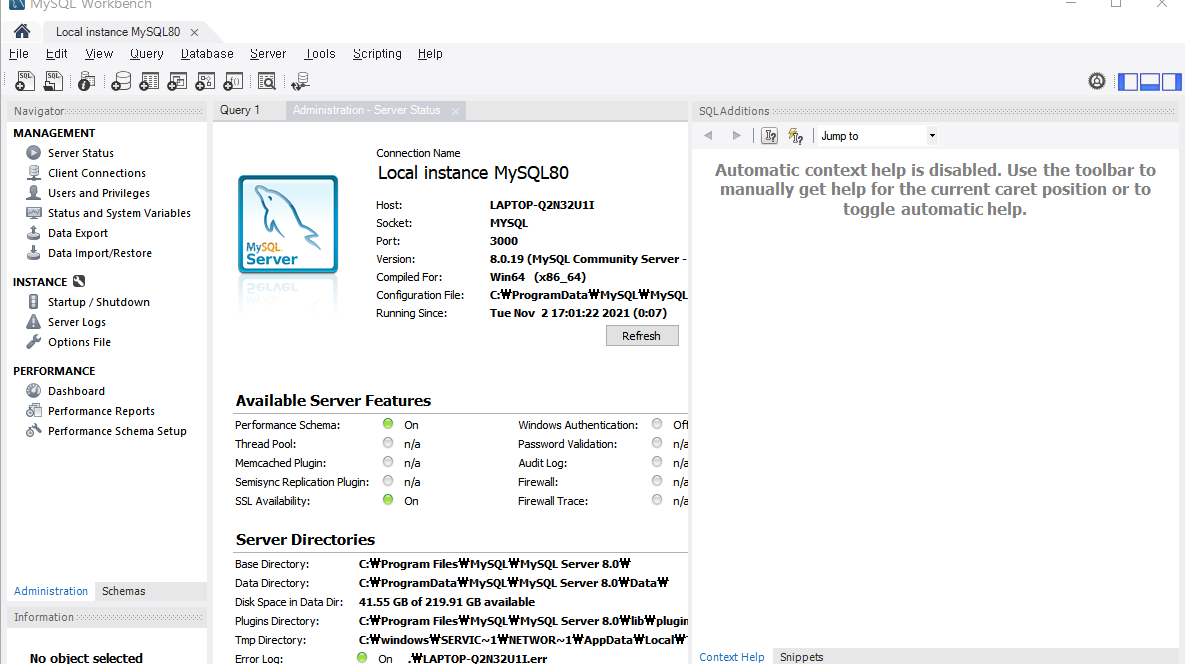
Task: Click SSL Availability status indicator
Action: [388, 499]
